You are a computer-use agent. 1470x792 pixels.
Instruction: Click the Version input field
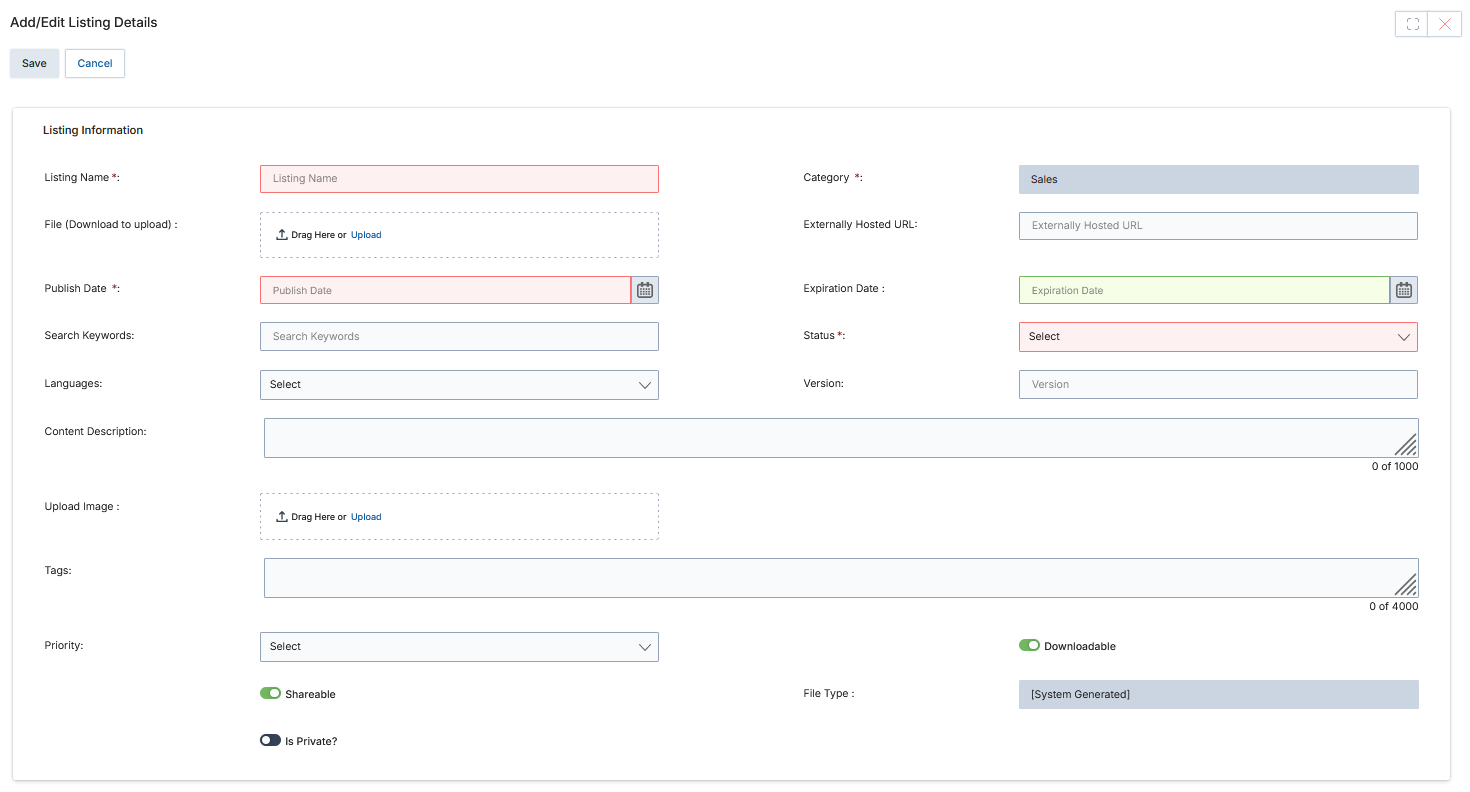point(1218,384)
